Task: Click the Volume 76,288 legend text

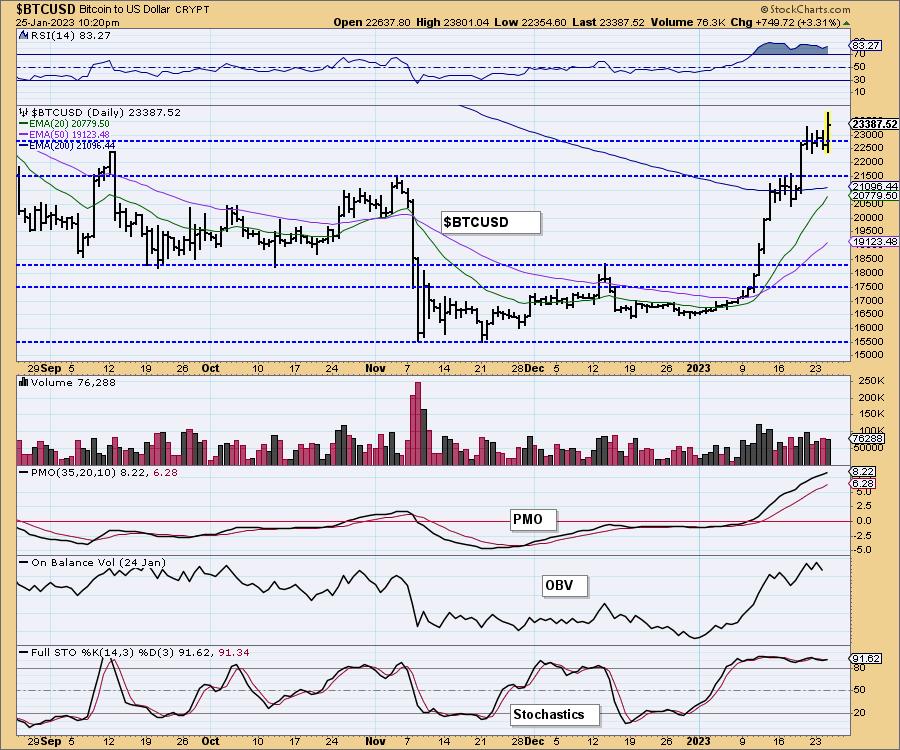Action: 73,382
